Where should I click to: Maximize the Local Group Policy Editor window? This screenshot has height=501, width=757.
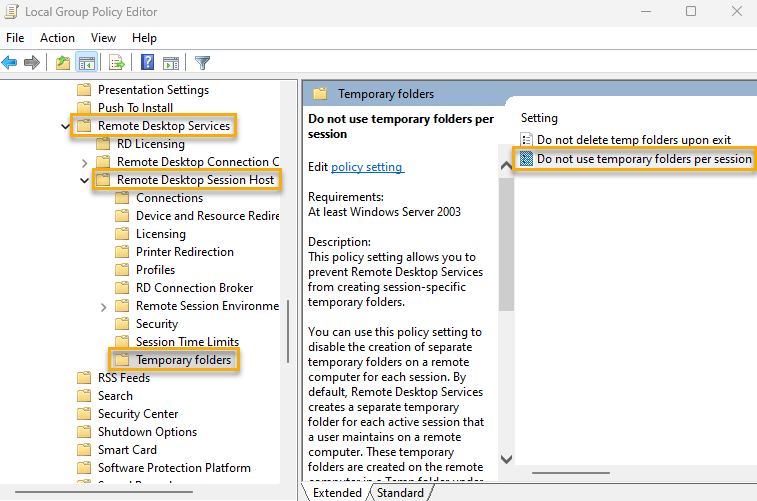tap(691, 11)
